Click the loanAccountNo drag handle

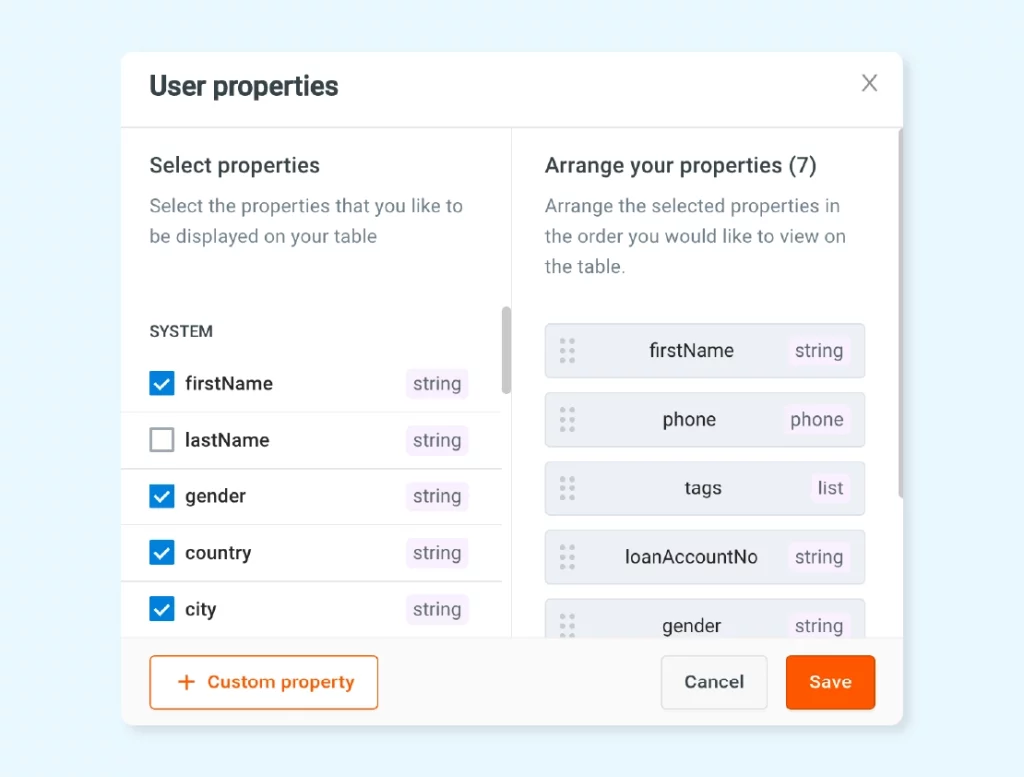click(x=567, y=557)
